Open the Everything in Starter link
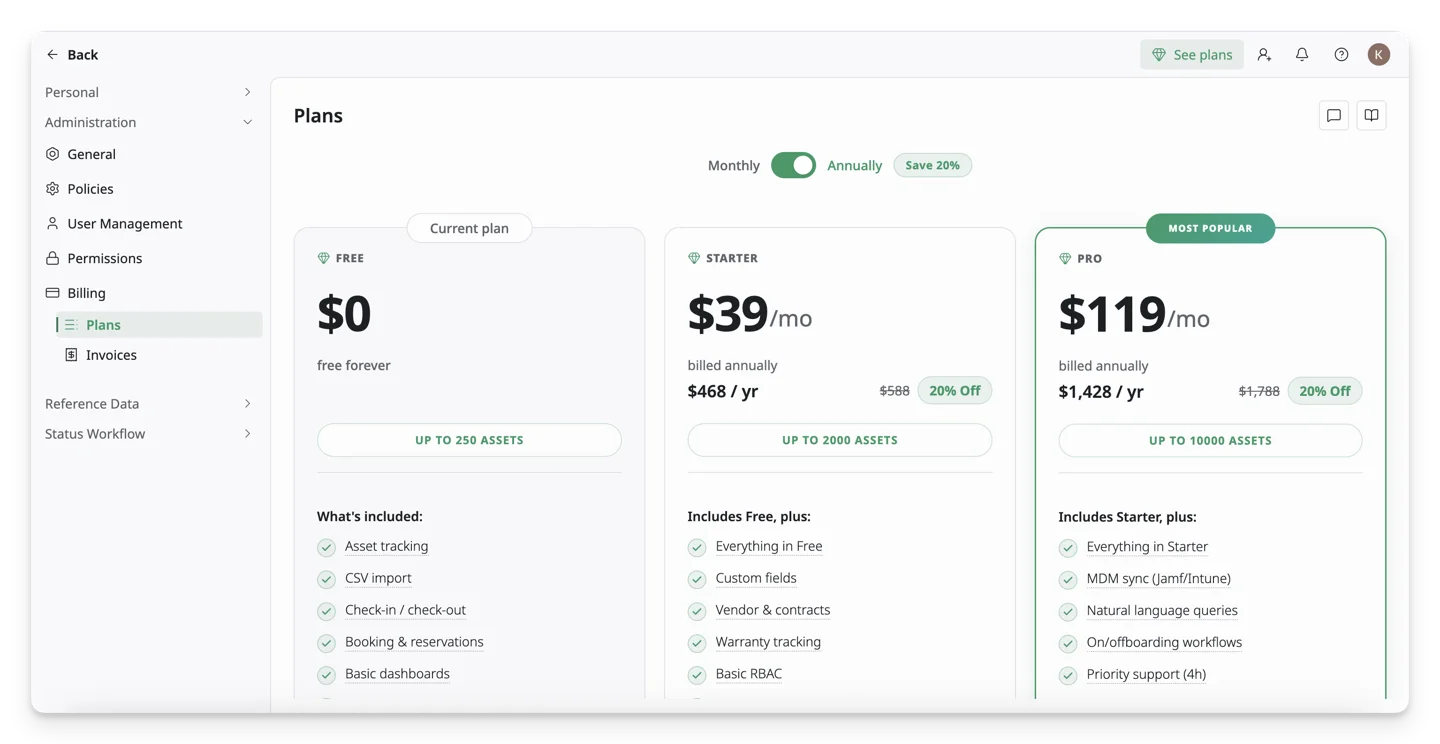Image resolution: width=1440 pixels, height=744 pixels. click(x=1147, y=547)
